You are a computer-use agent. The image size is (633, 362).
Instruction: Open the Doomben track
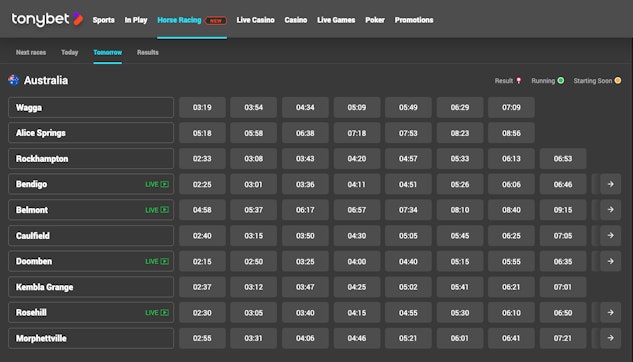pos(91,261)
